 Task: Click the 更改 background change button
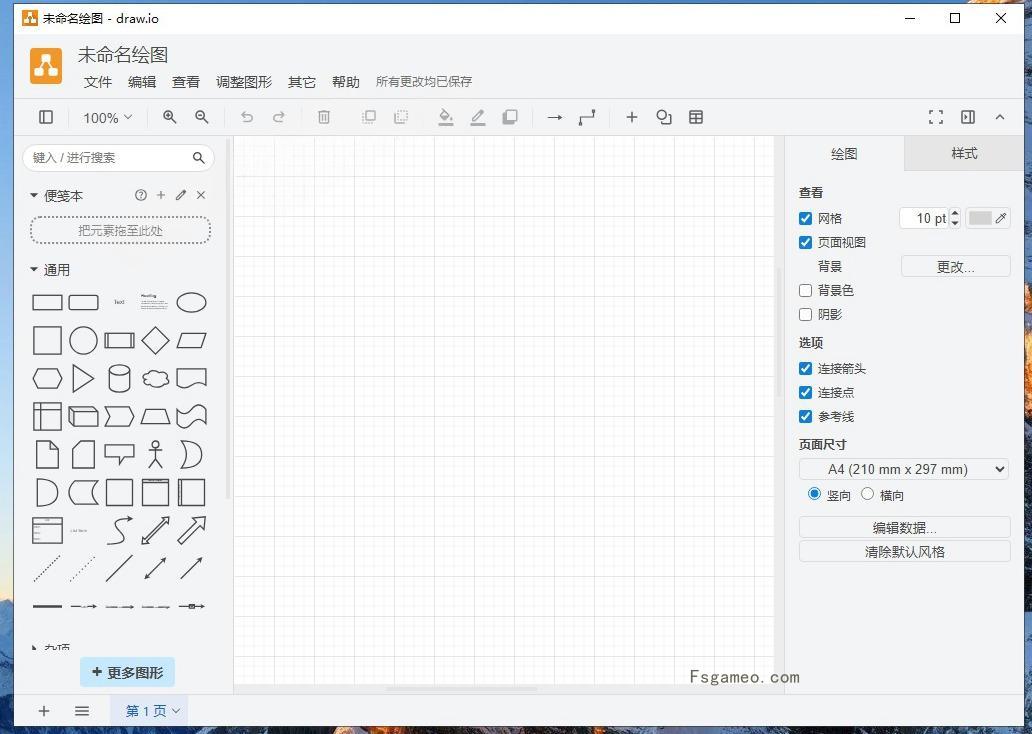pyautogui.click(x=954, y=266)
